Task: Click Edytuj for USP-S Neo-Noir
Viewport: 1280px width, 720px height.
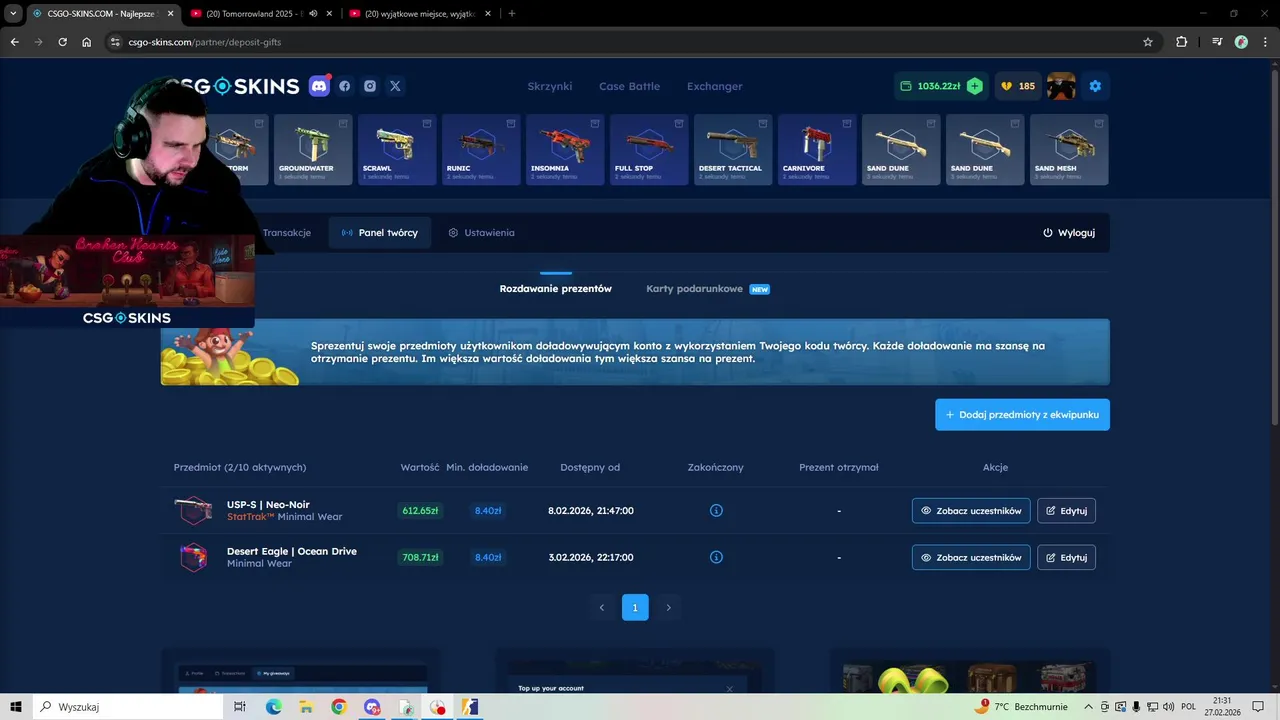Action: coord(1066,511)
